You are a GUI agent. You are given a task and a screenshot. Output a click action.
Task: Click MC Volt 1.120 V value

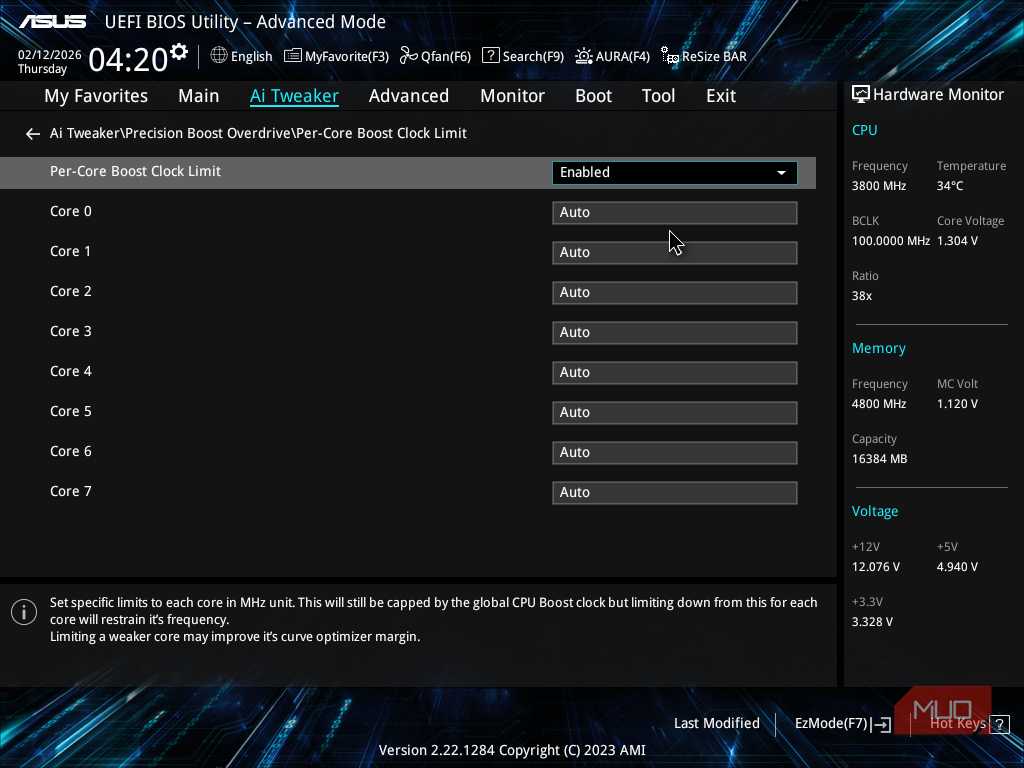[957, 404]
